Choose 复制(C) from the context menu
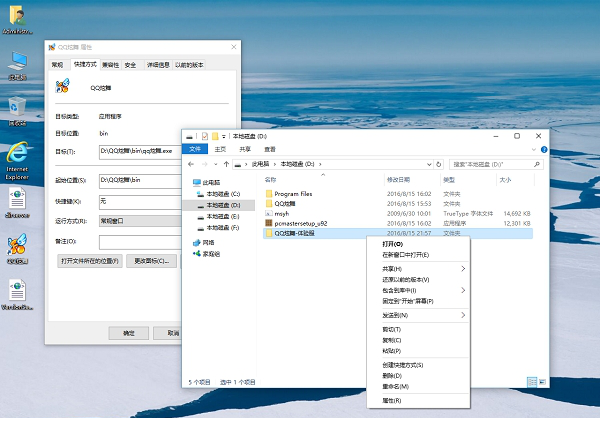Image resolution: width=600 pixels, height=434 pixels. pos(418,340)
